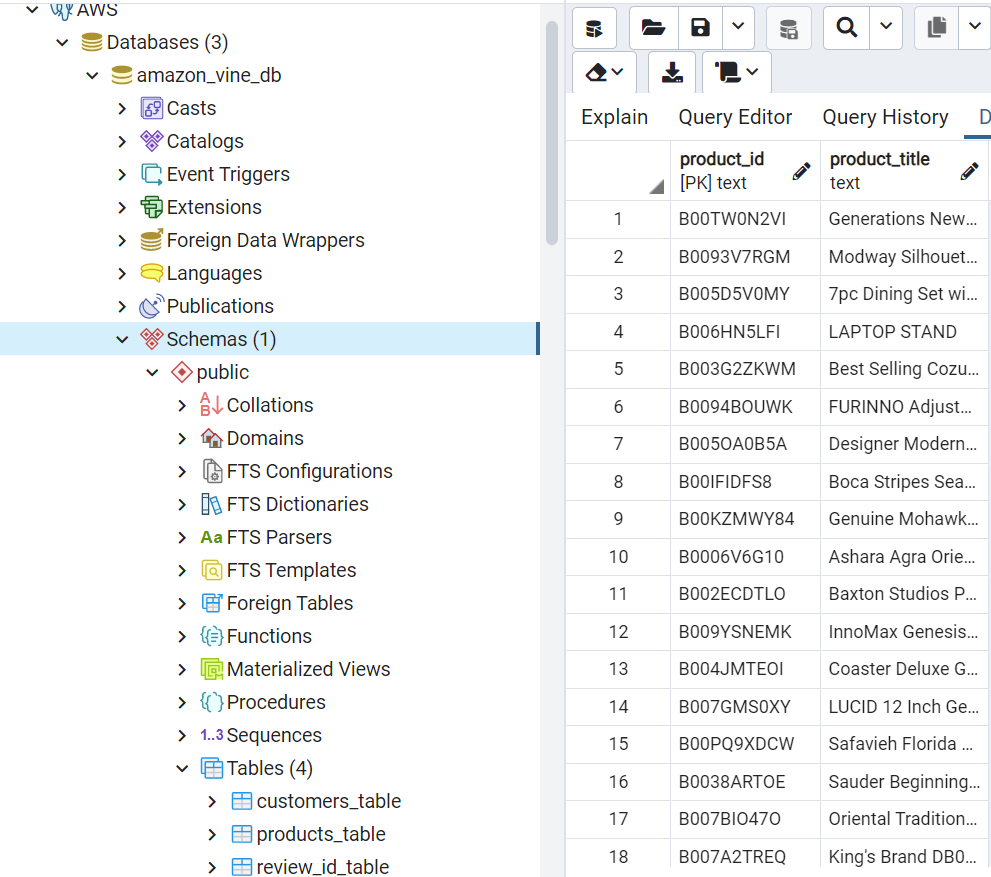Open a SQL file from disk

[x=653, y=28]
